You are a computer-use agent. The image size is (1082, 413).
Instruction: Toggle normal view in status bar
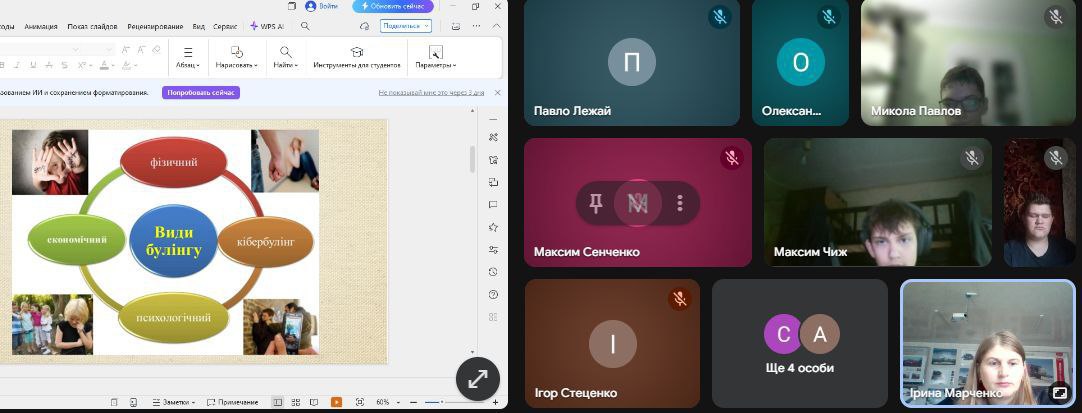tap(278, 402)
